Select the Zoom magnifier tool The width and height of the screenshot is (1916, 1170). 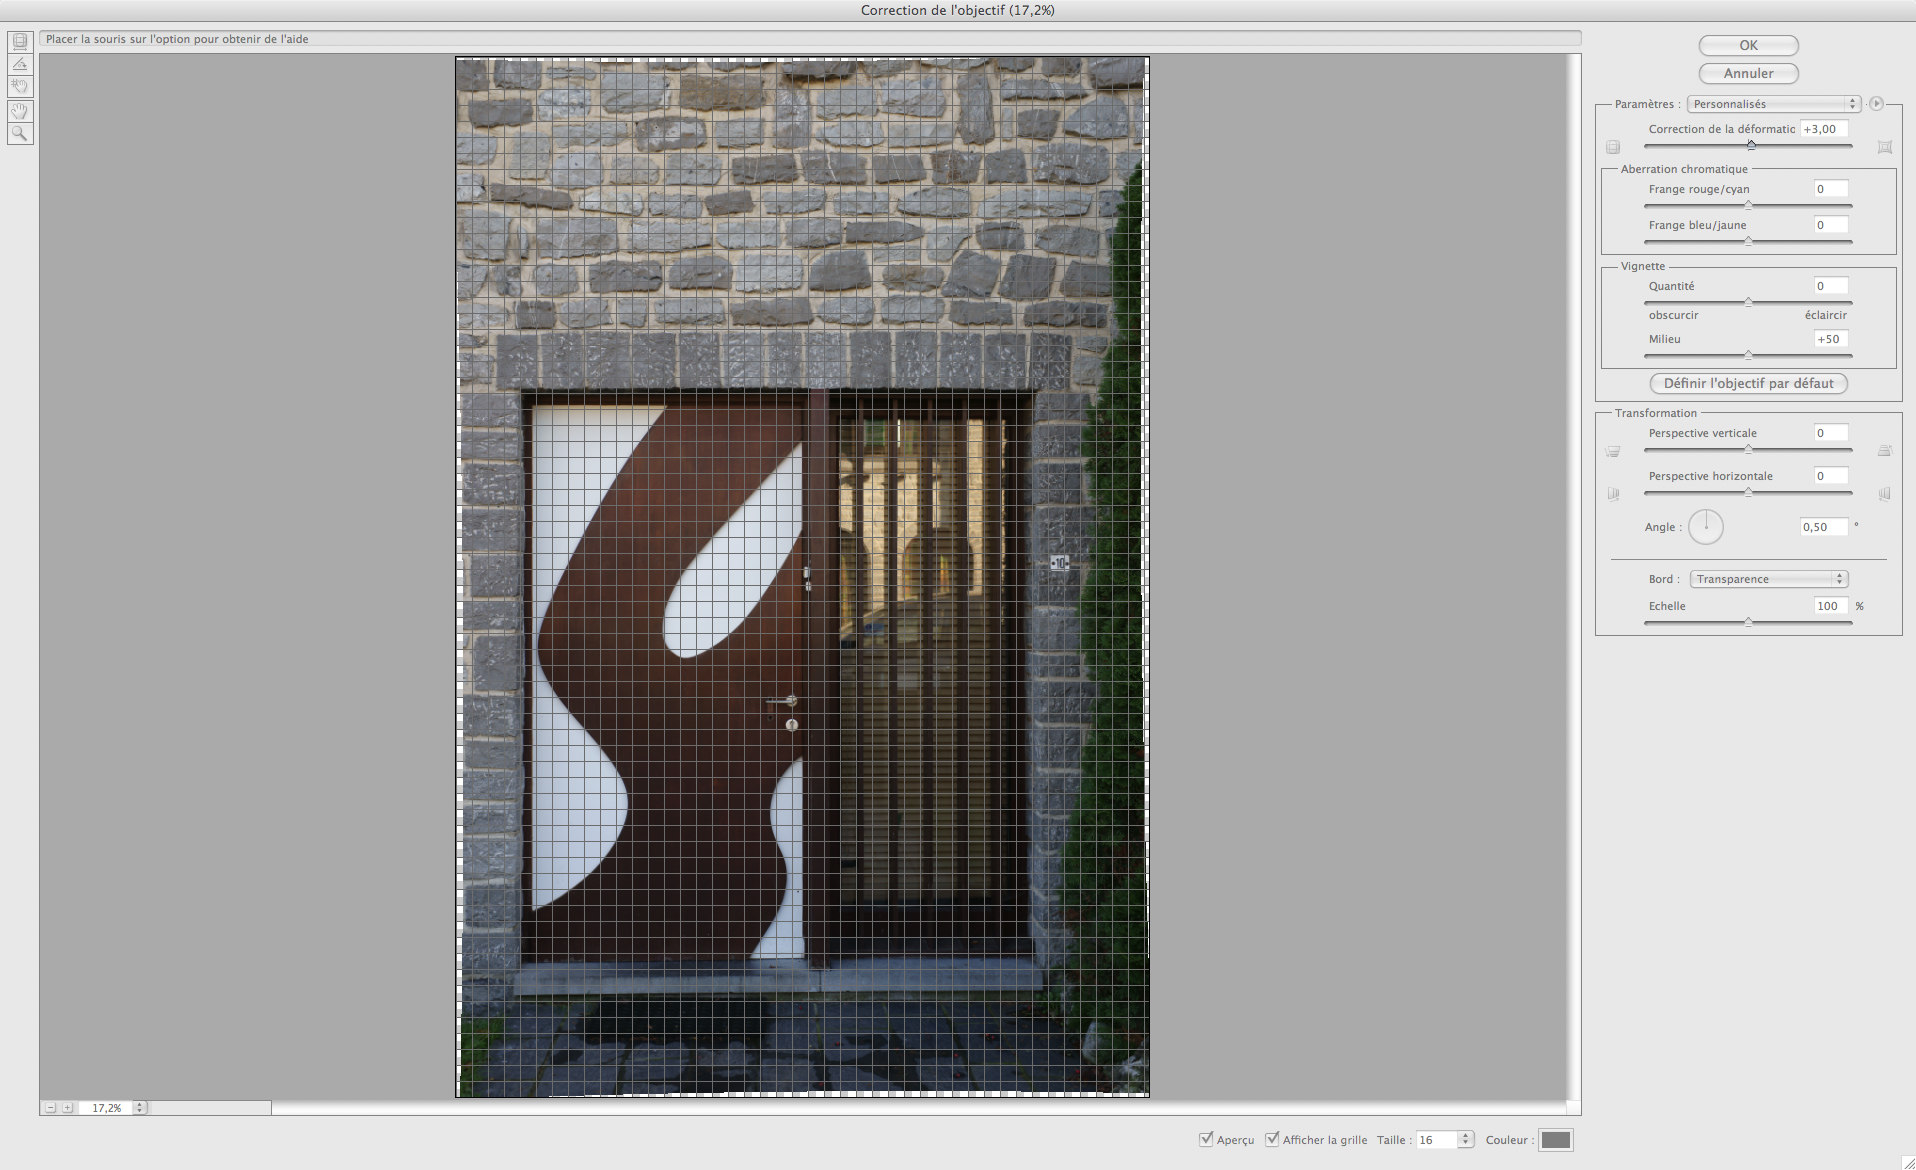(20, 134)
